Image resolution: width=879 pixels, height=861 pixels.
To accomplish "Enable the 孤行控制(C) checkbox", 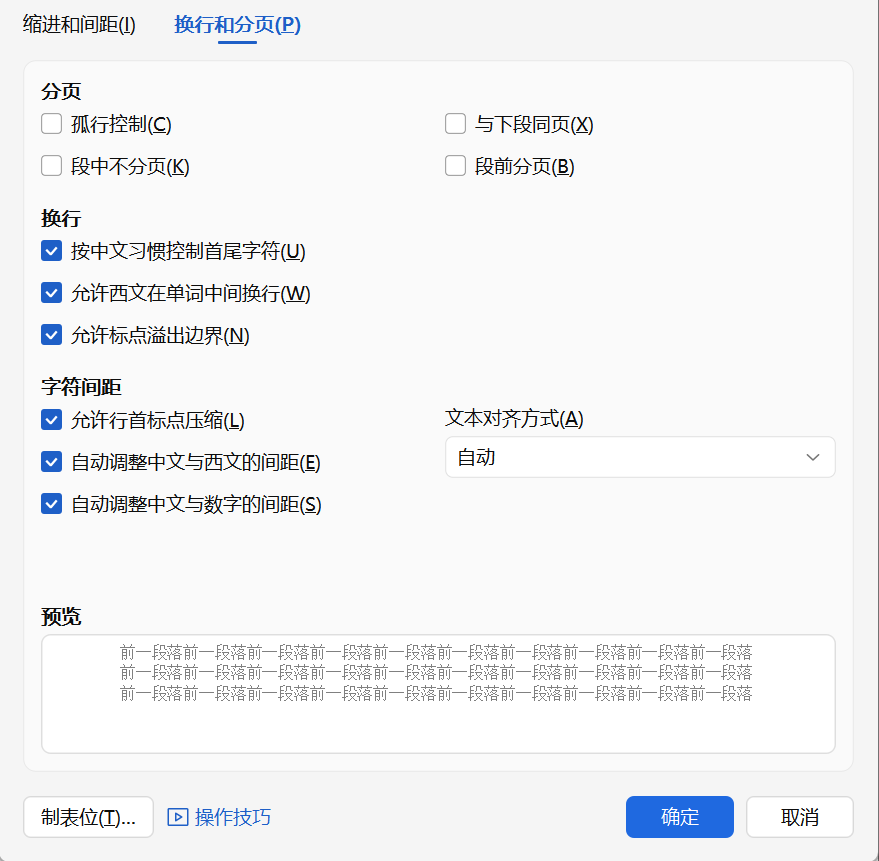I will (51, 124).
